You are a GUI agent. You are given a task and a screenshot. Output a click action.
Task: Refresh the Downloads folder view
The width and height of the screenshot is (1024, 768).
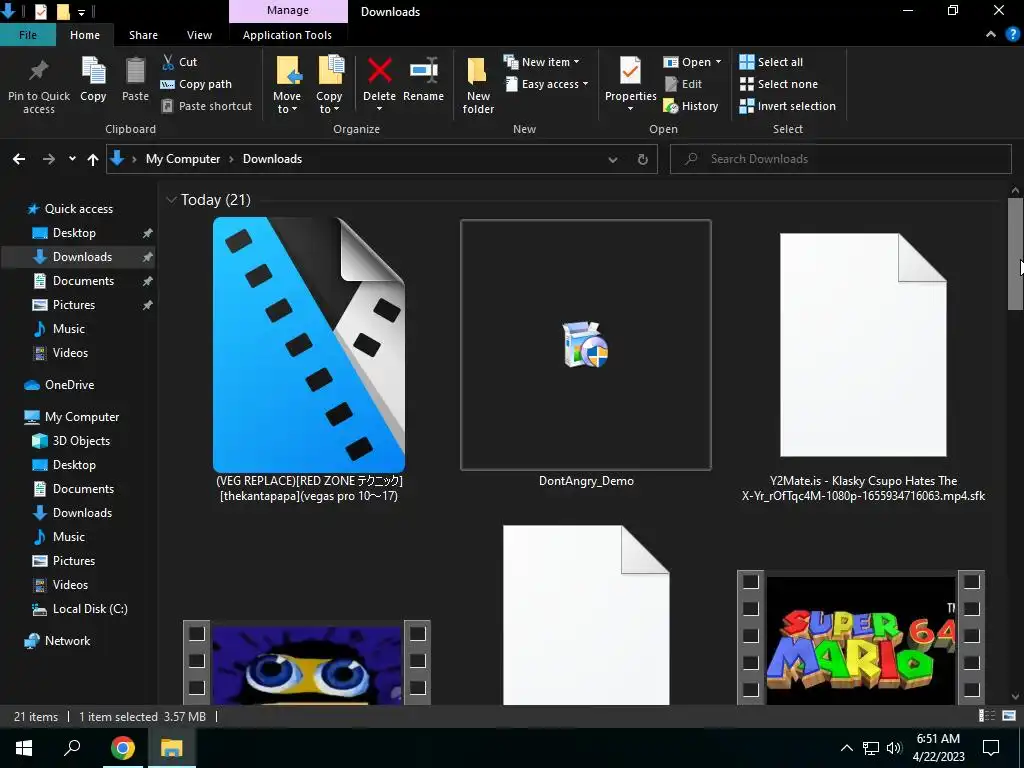pos(643,159)
